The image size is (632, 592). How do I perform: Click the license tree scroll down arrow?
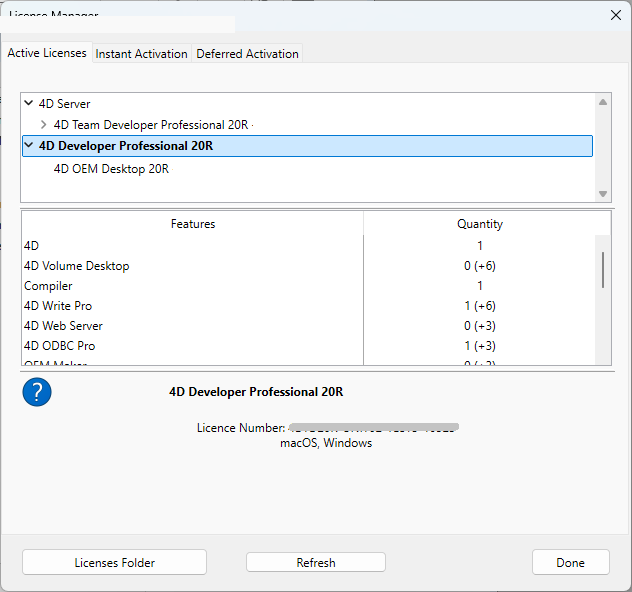603,194
